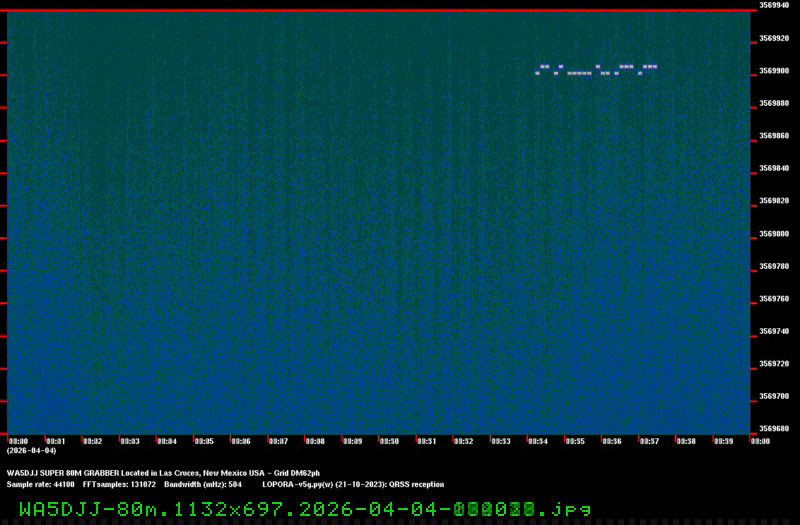Click the QRSS signal trace near 3569900
Image resolution: width=800 pixels, height=525 pixels.
click(x=597, y=69)
